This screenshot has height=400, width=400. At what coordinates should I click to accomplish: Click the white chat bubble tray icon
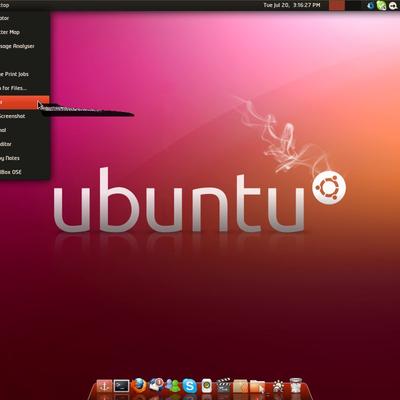(393, 5)
